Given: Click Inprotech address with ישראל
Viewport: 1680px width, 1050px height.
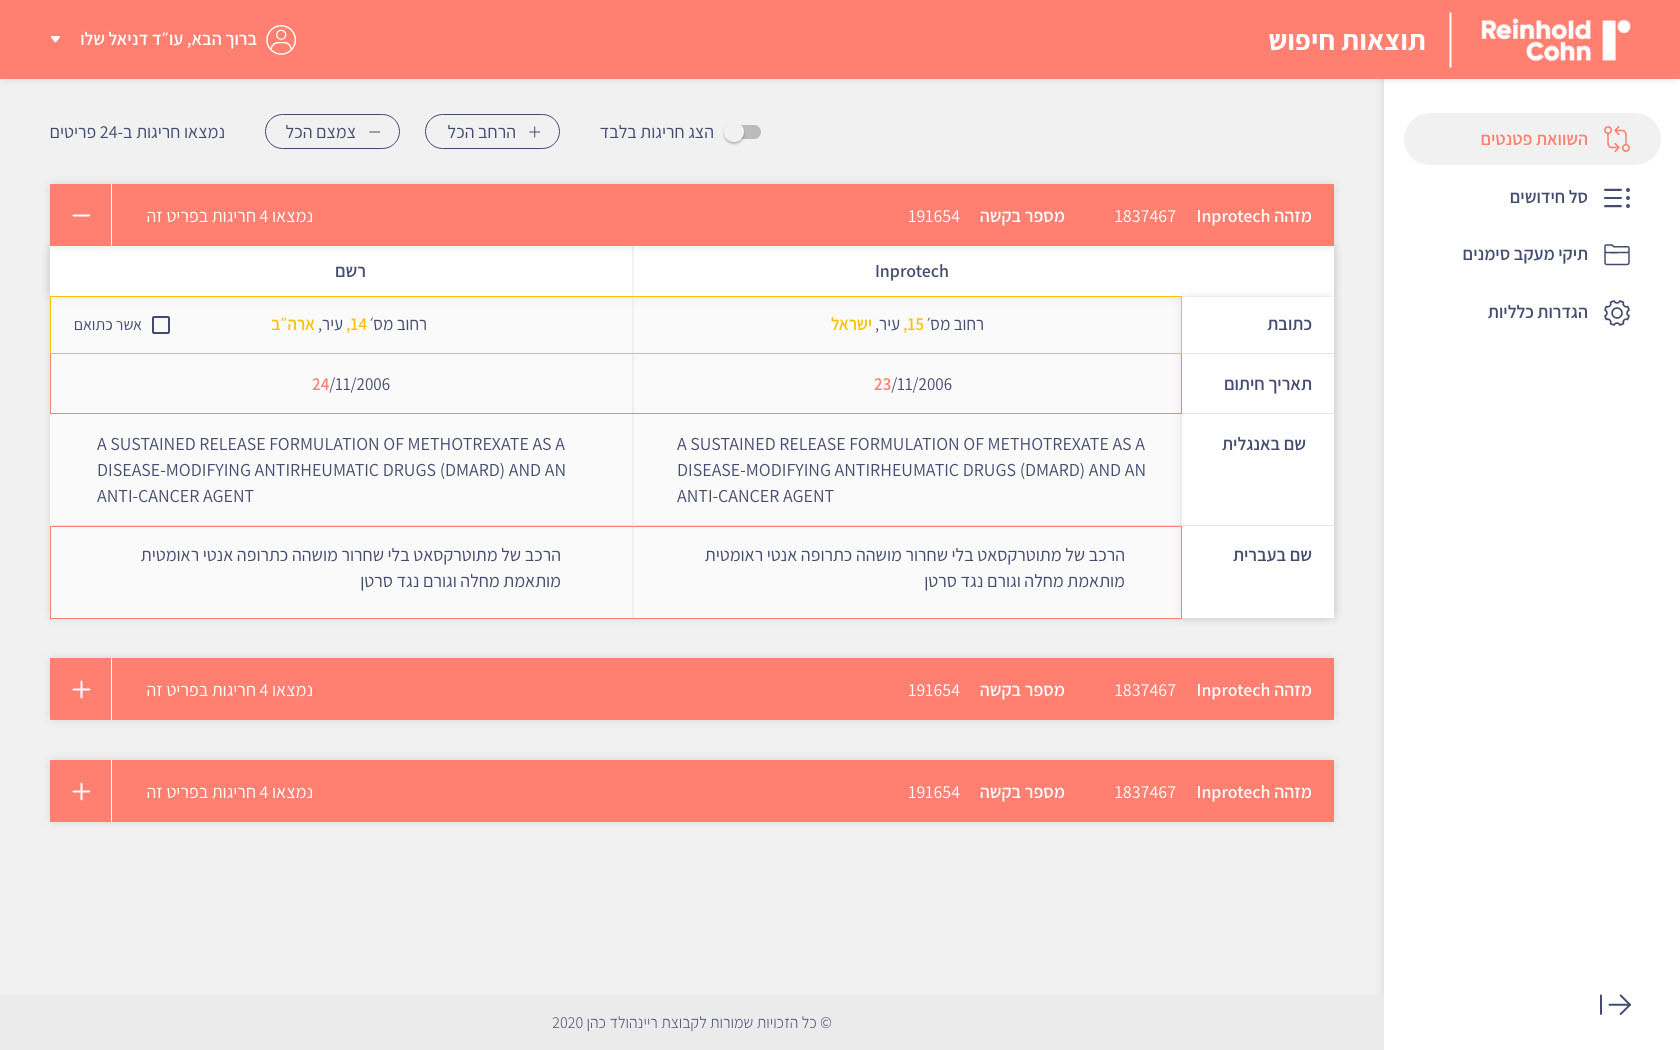Looking at the screenshot, I should [907, 324].
